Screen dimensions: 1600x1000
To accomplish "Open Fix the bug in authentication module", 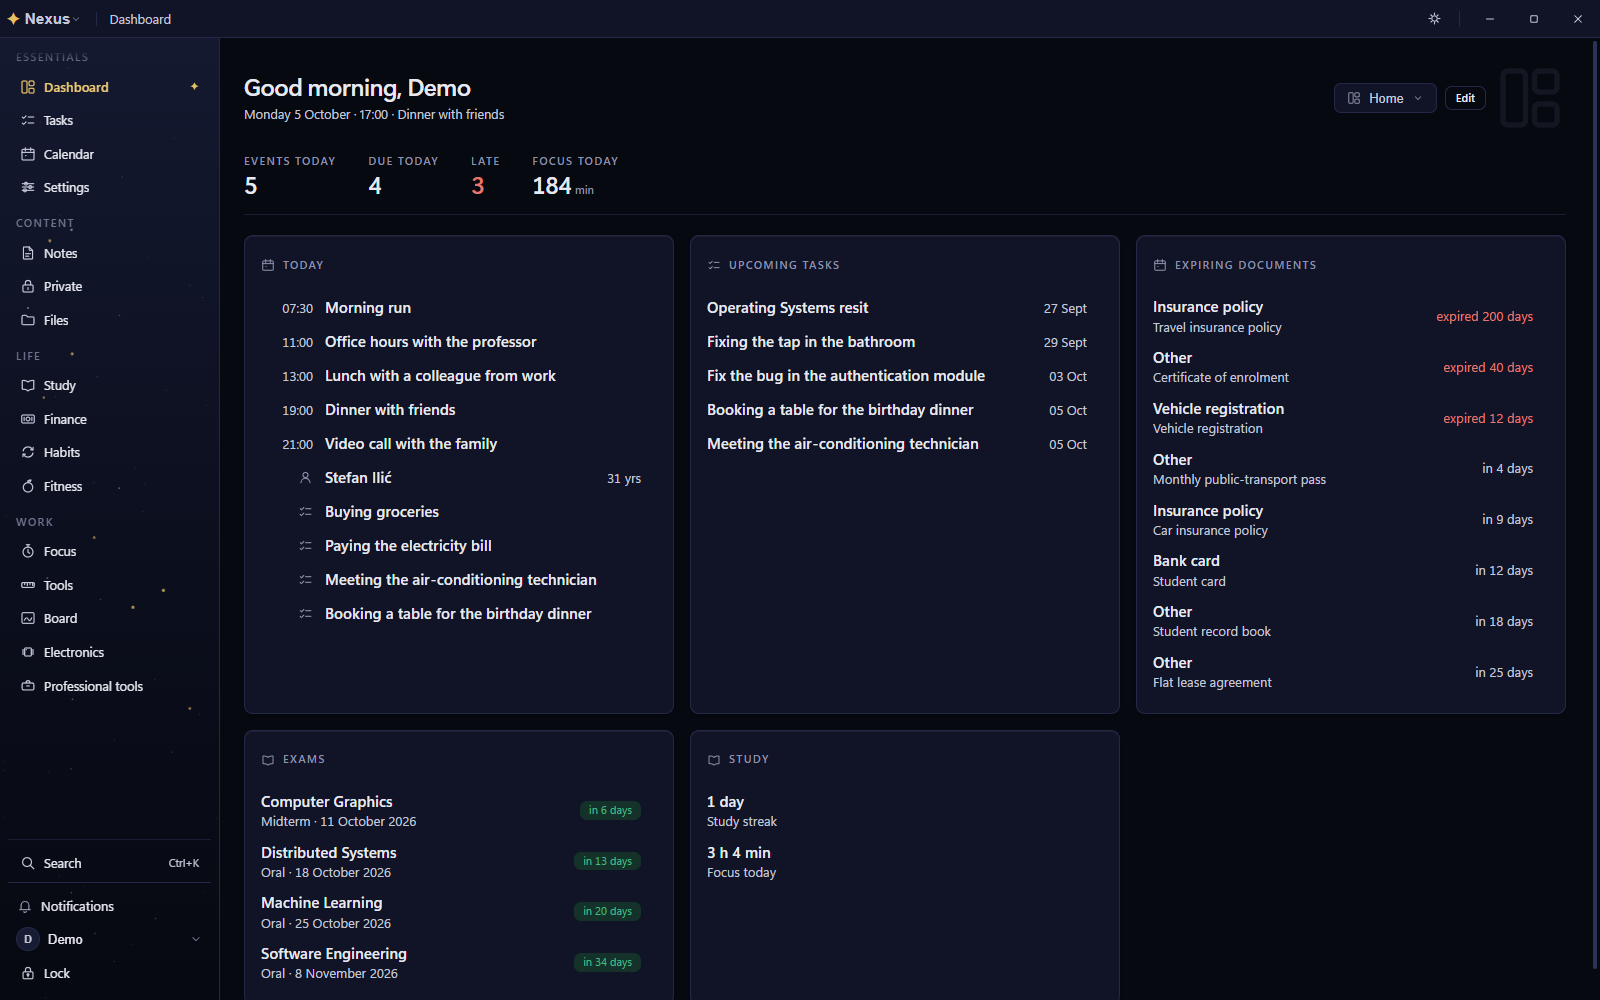I will (897, 376).
